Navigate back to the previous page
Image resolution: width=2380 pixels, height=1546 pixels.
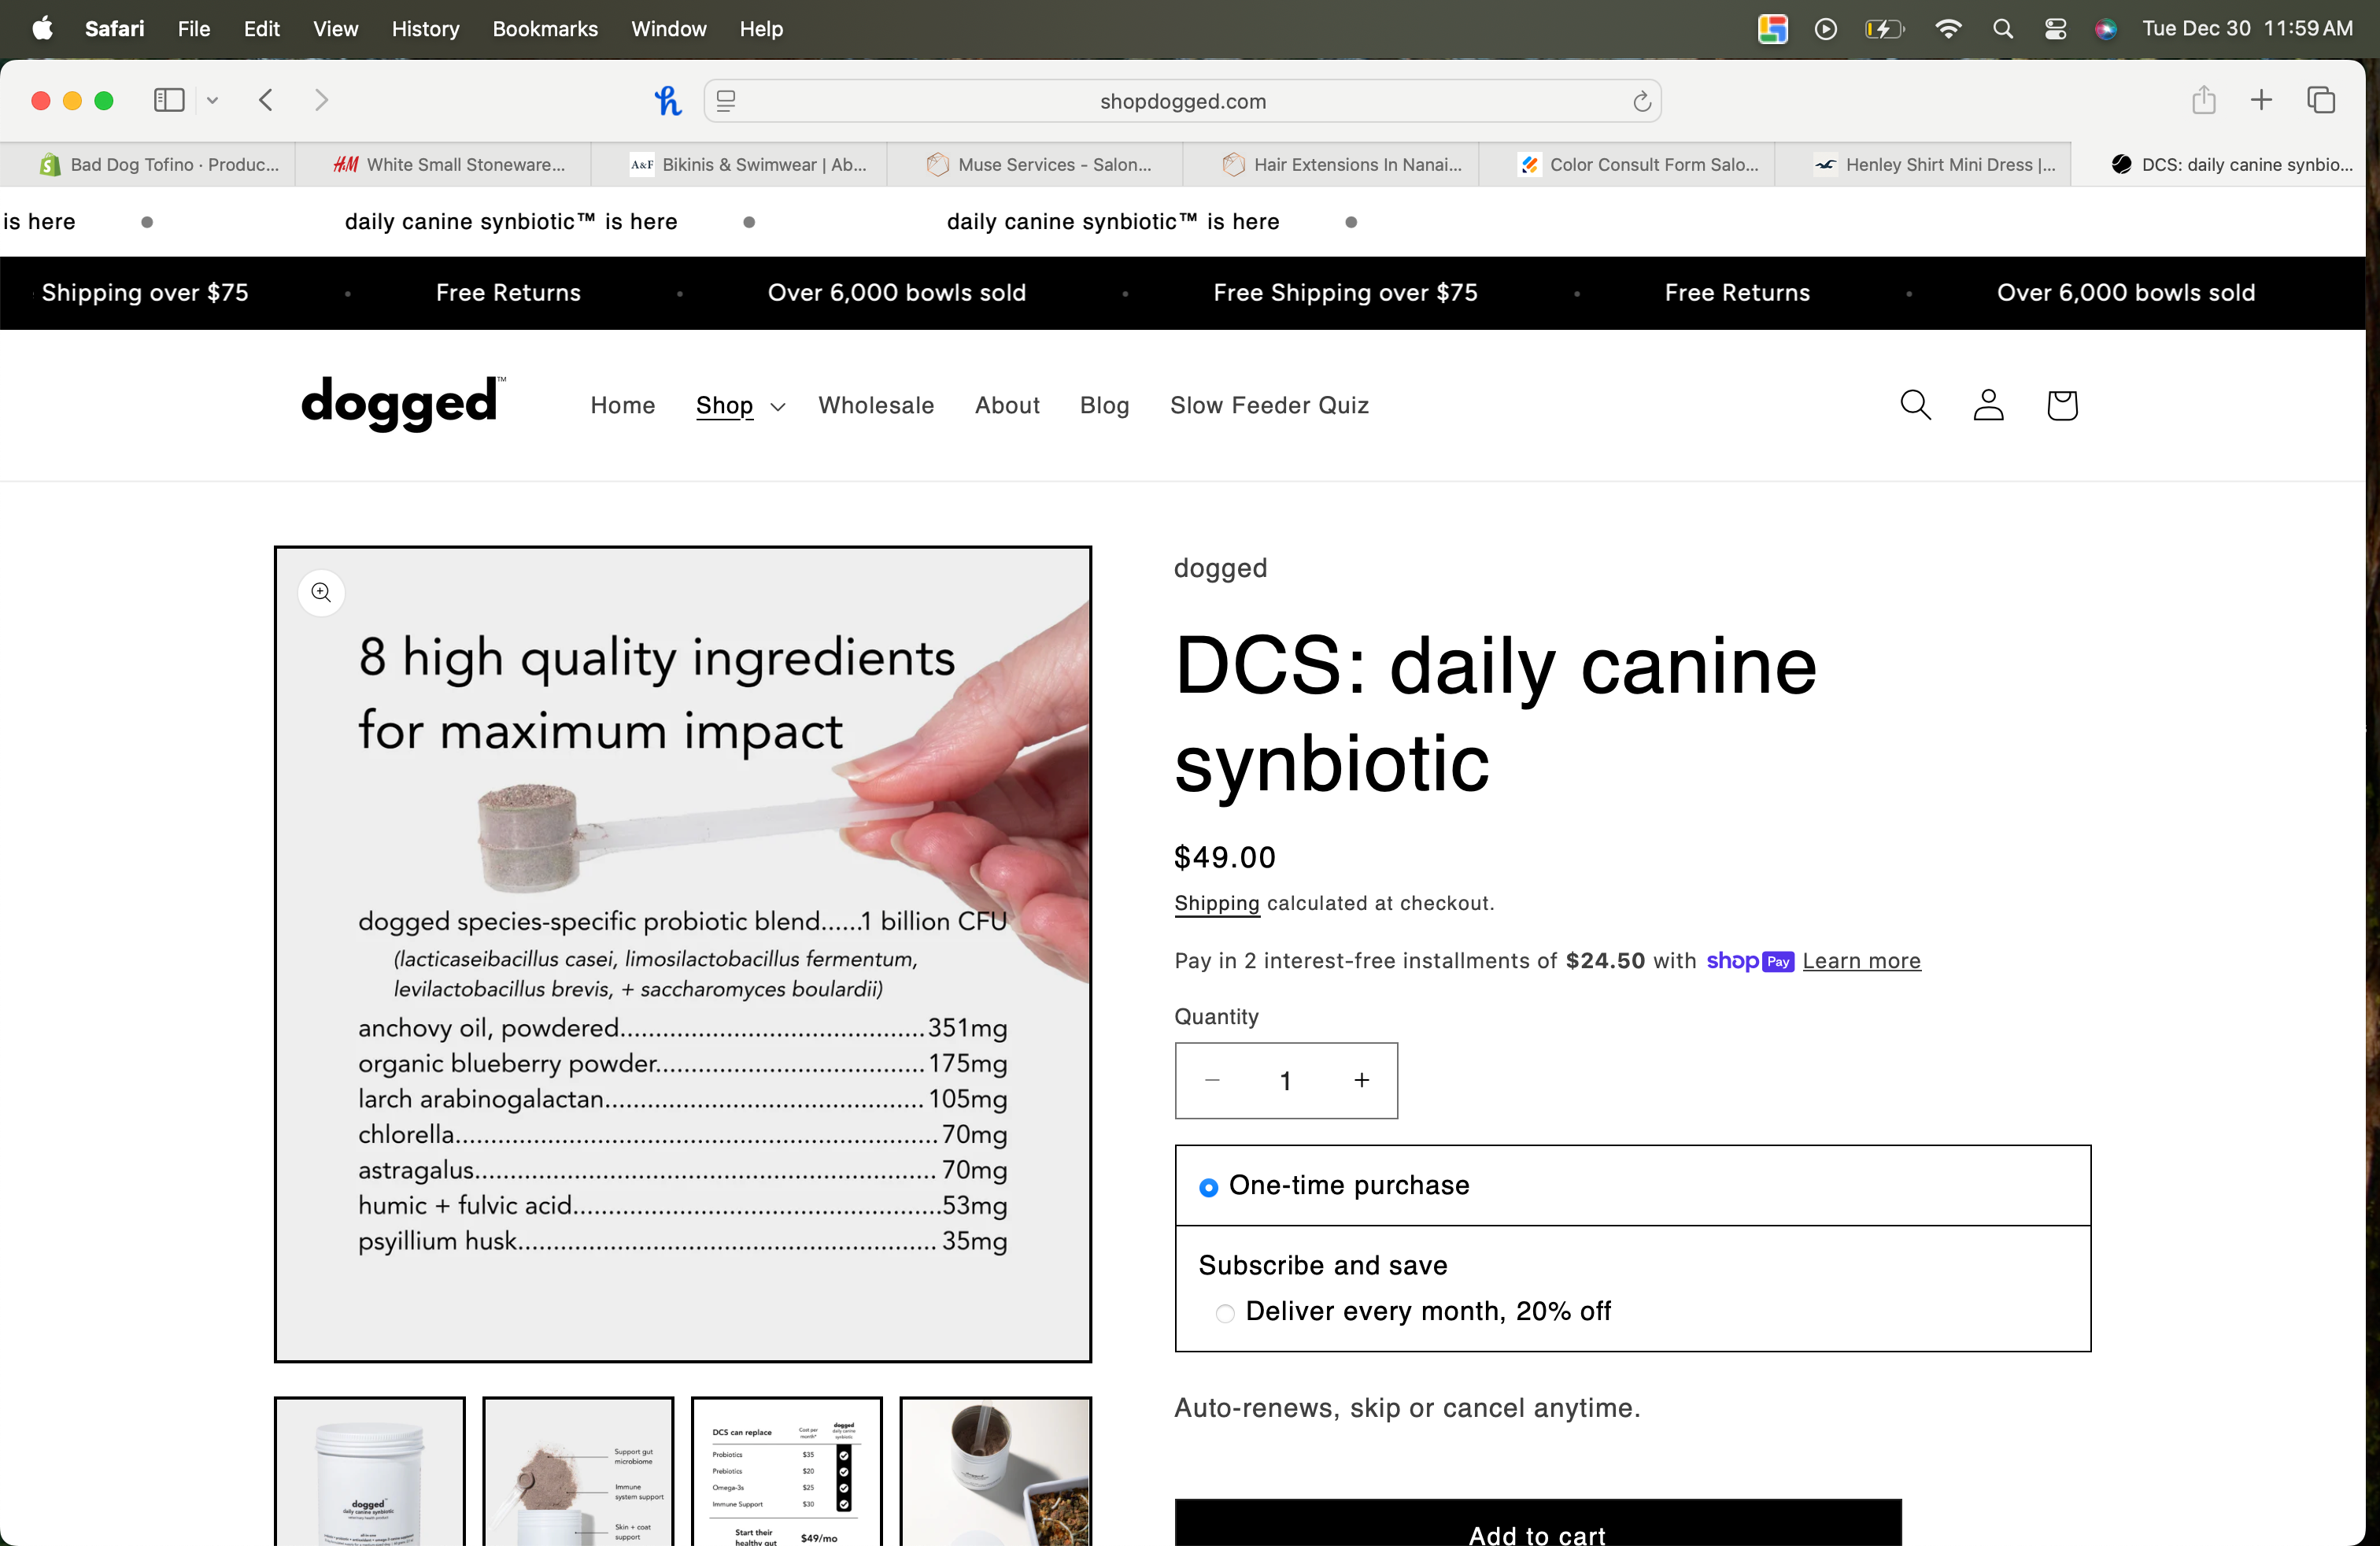tap(266, 100)
